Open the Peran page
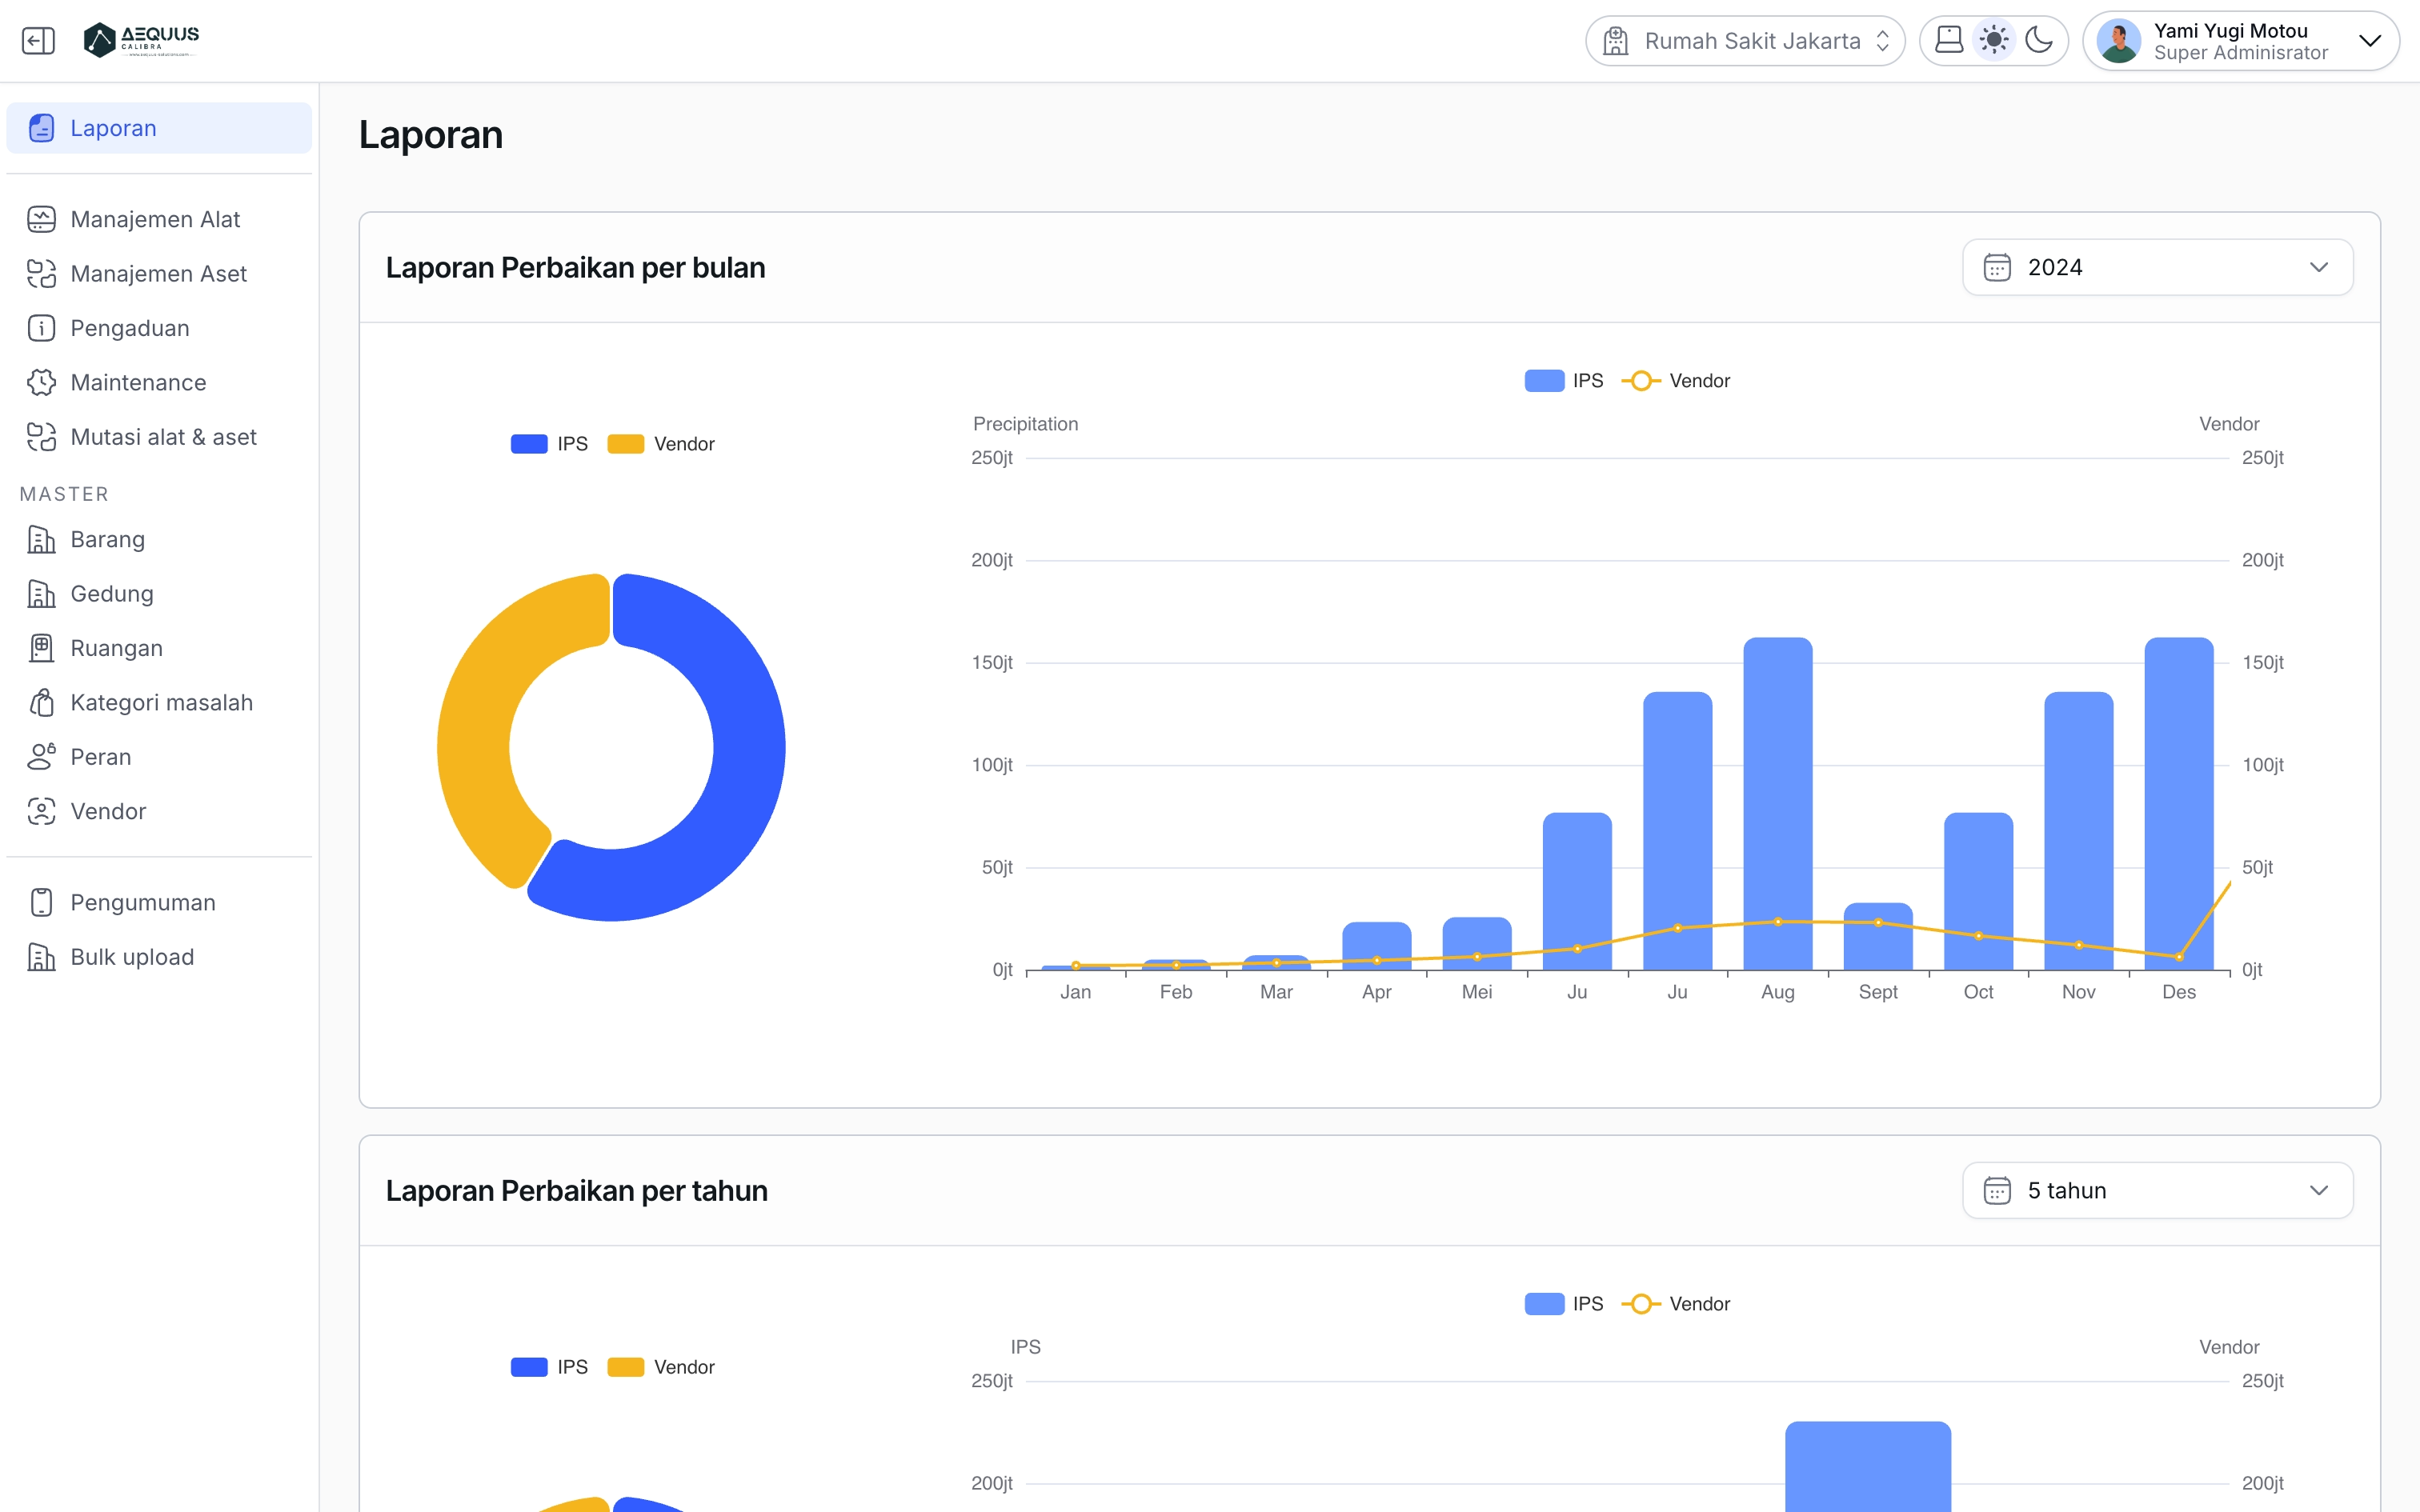Viewport: 2420px width, 1512px height. [x=159, y=757]
